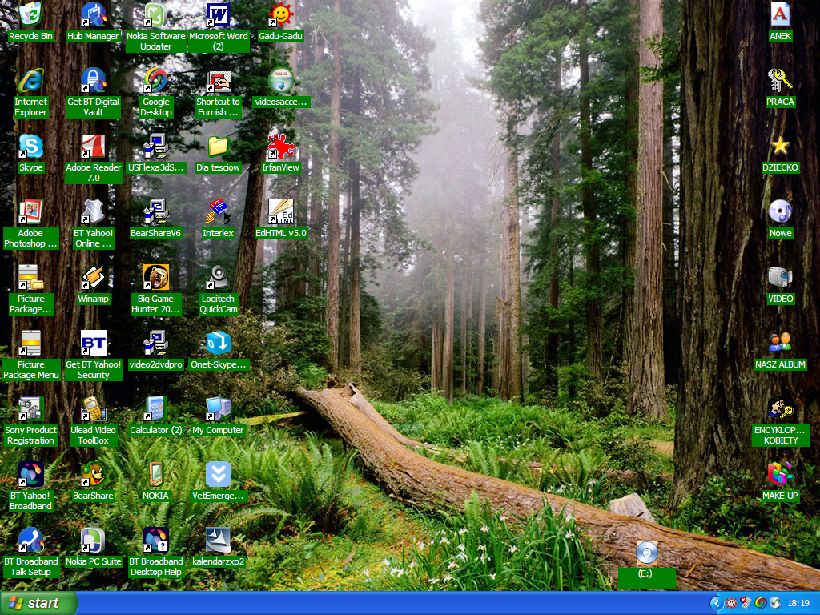Screen dimensions: 820x615
Task: Select the Gadu-Gadu desktop icon
Action: point(280,15)
